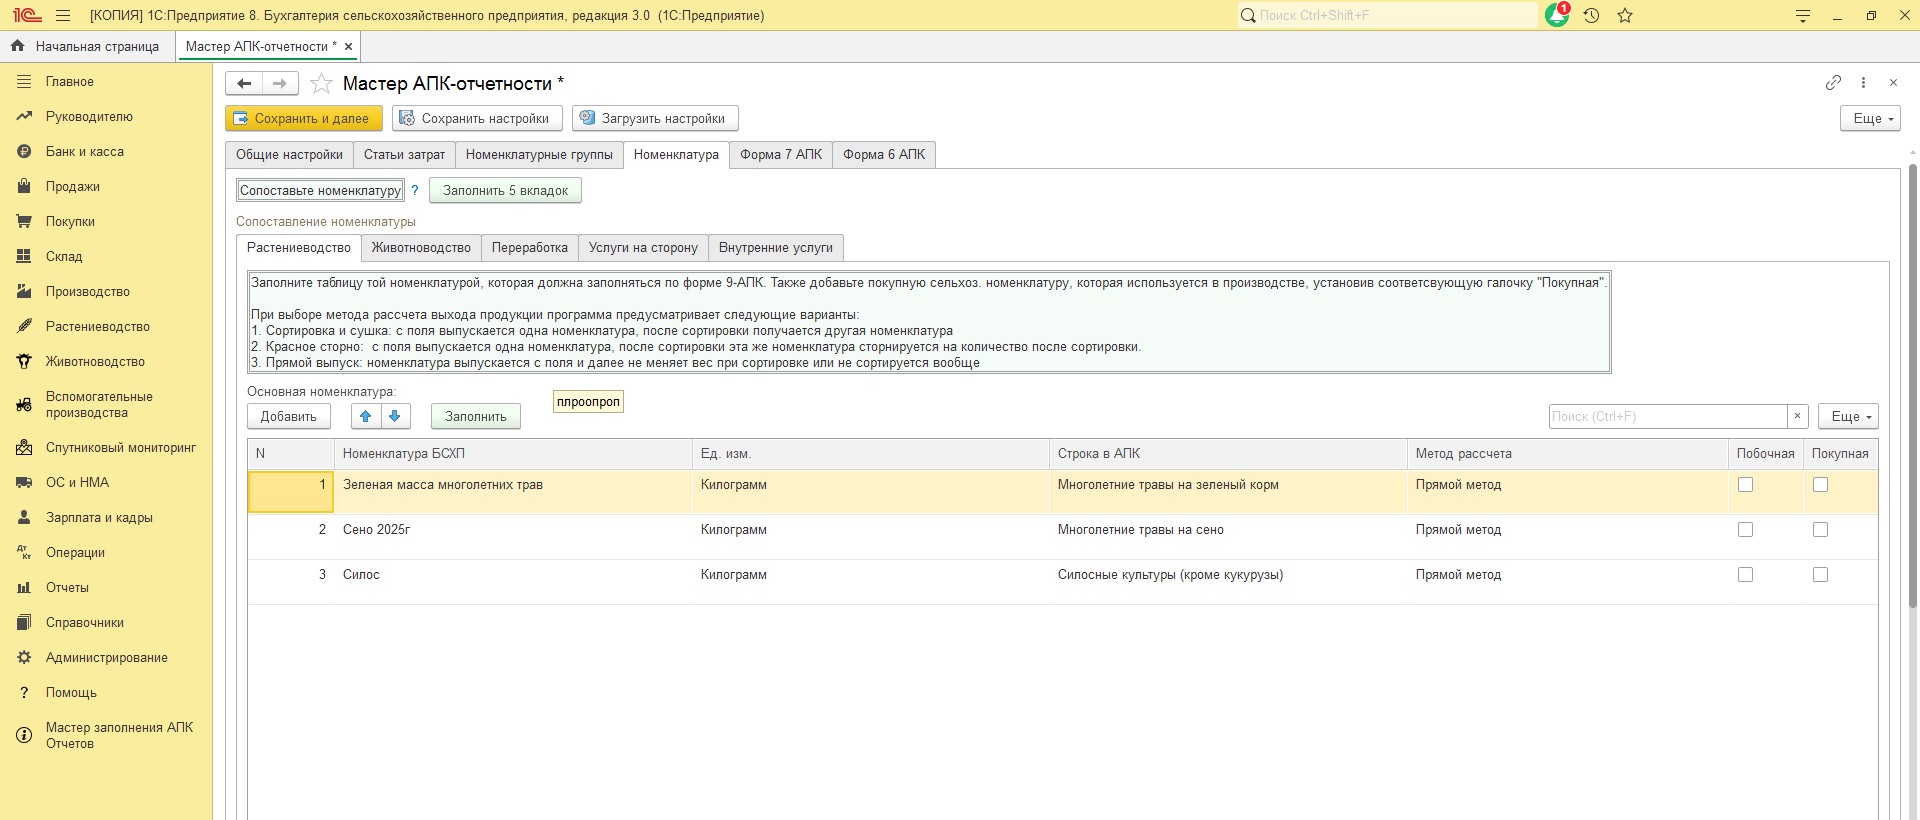Open the title bar panel settings dropdown
The height and width of the screenshot is (820, 1920).
[x=1803, y=15]
